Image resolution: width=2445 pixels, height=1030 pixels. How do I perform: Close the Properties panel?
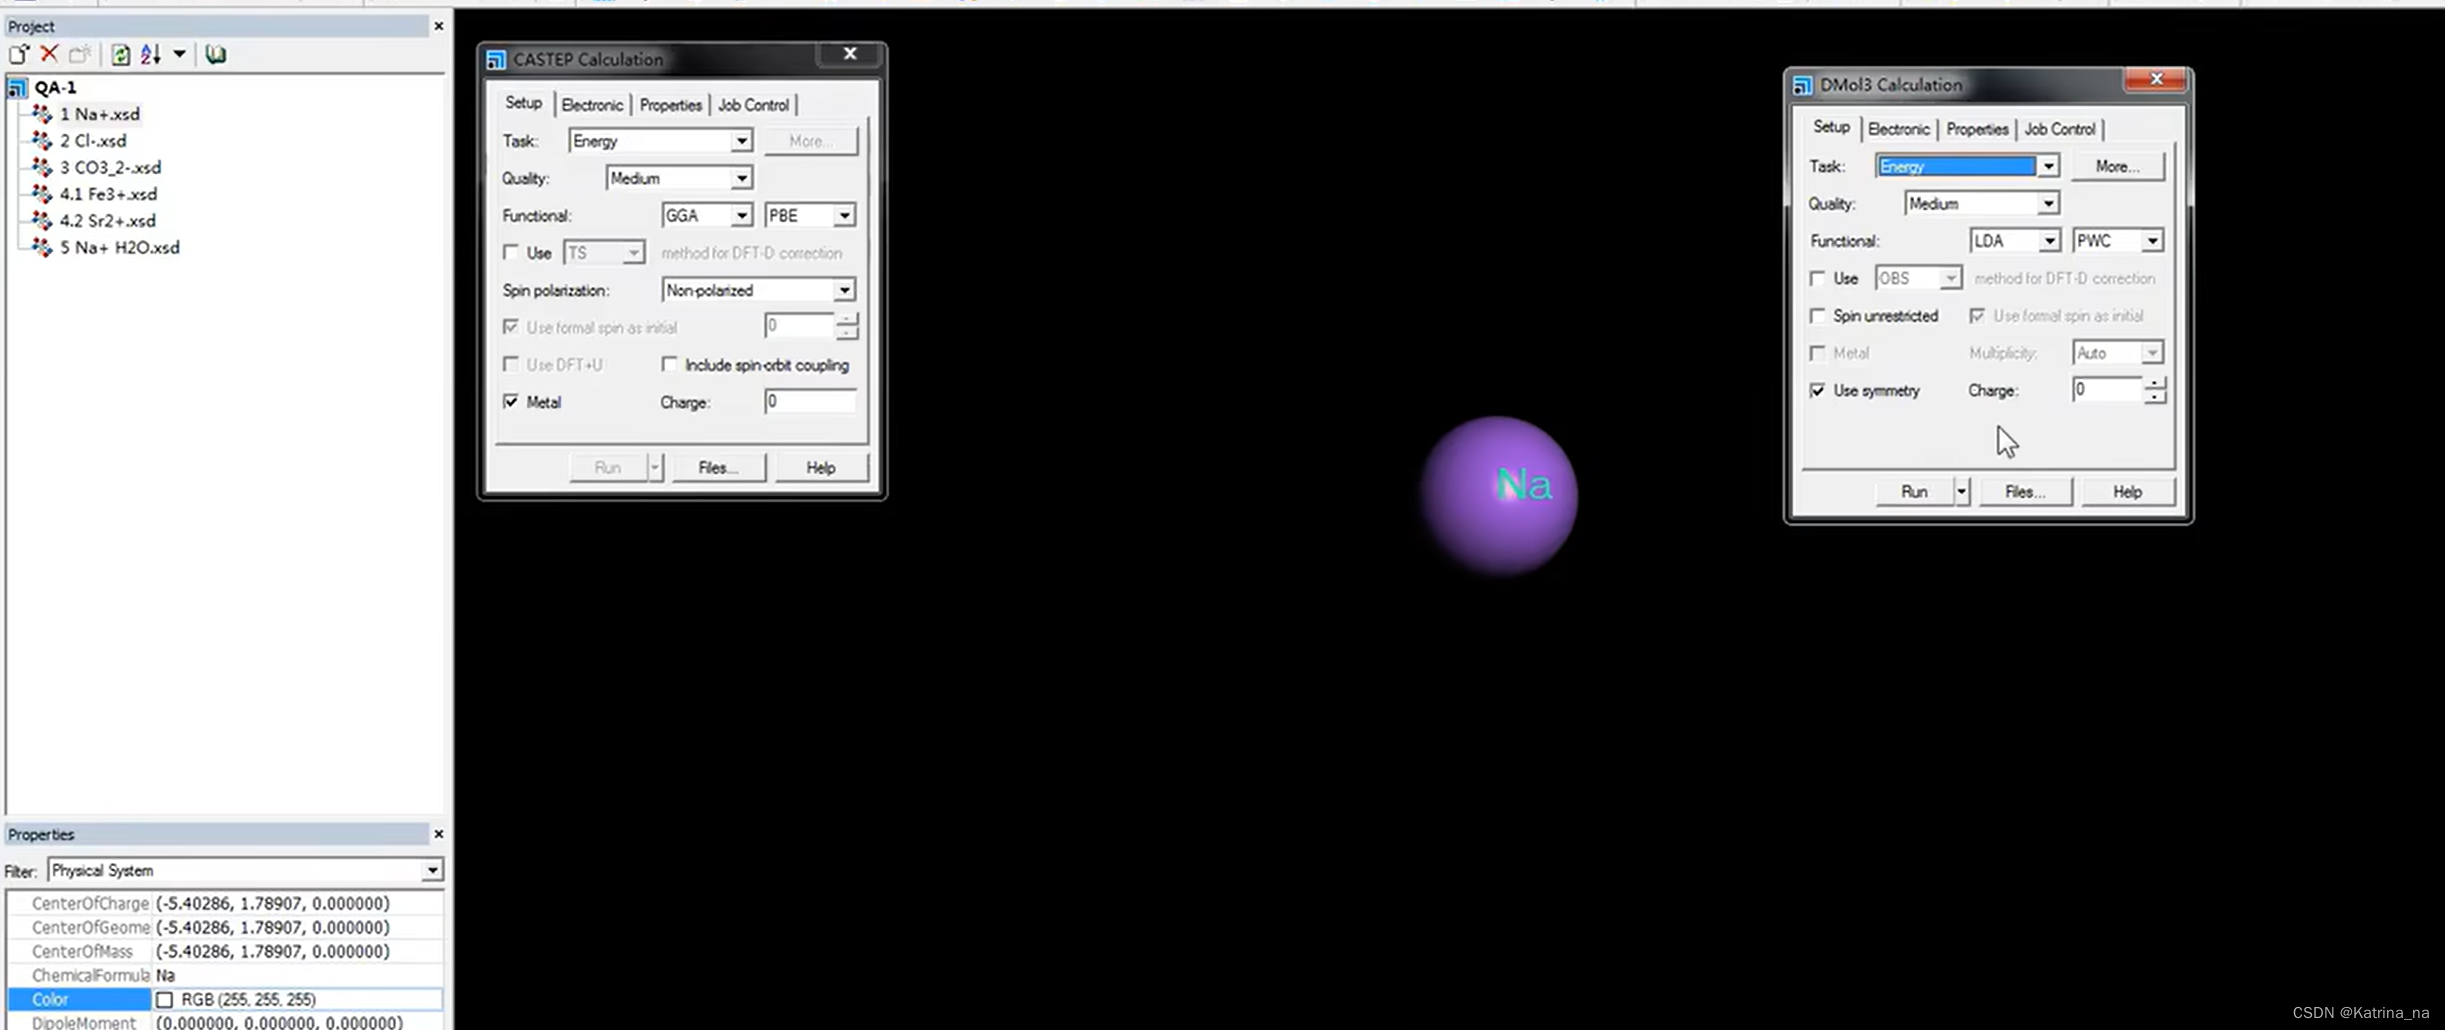[438, 834]
